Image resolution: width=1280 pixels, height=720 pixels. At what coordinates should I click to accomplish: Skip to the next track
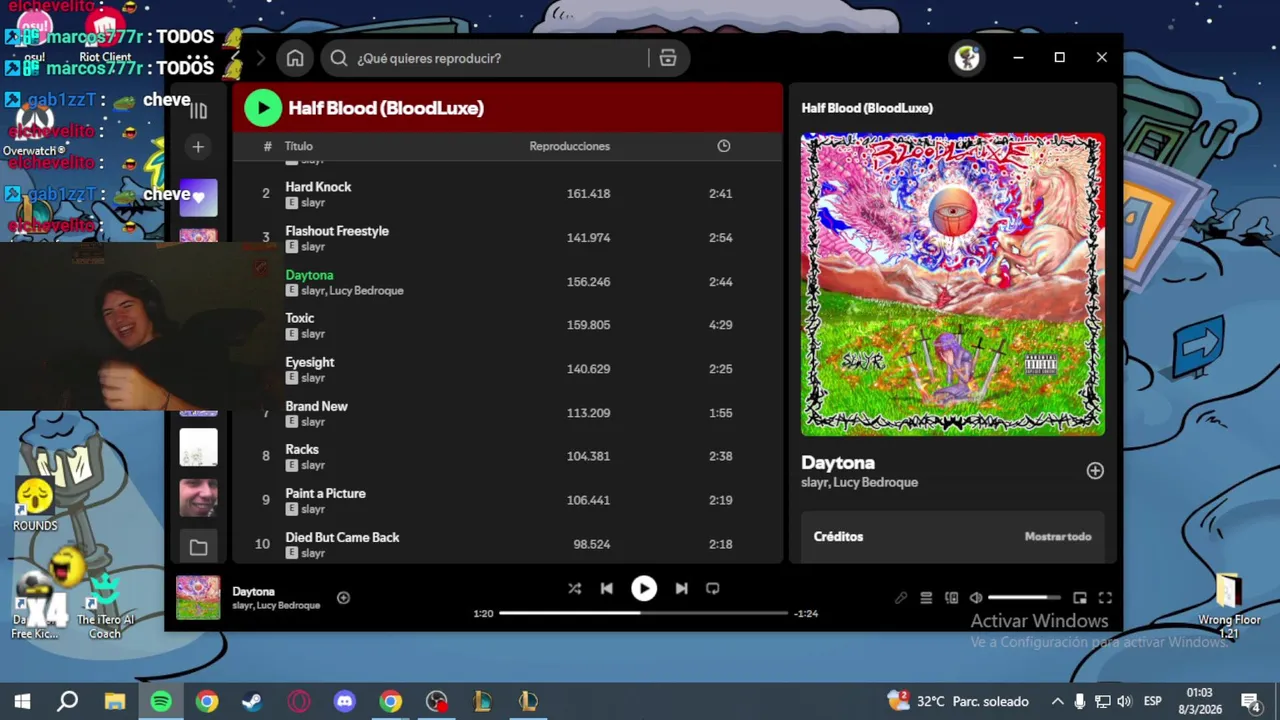coord(681,588)
